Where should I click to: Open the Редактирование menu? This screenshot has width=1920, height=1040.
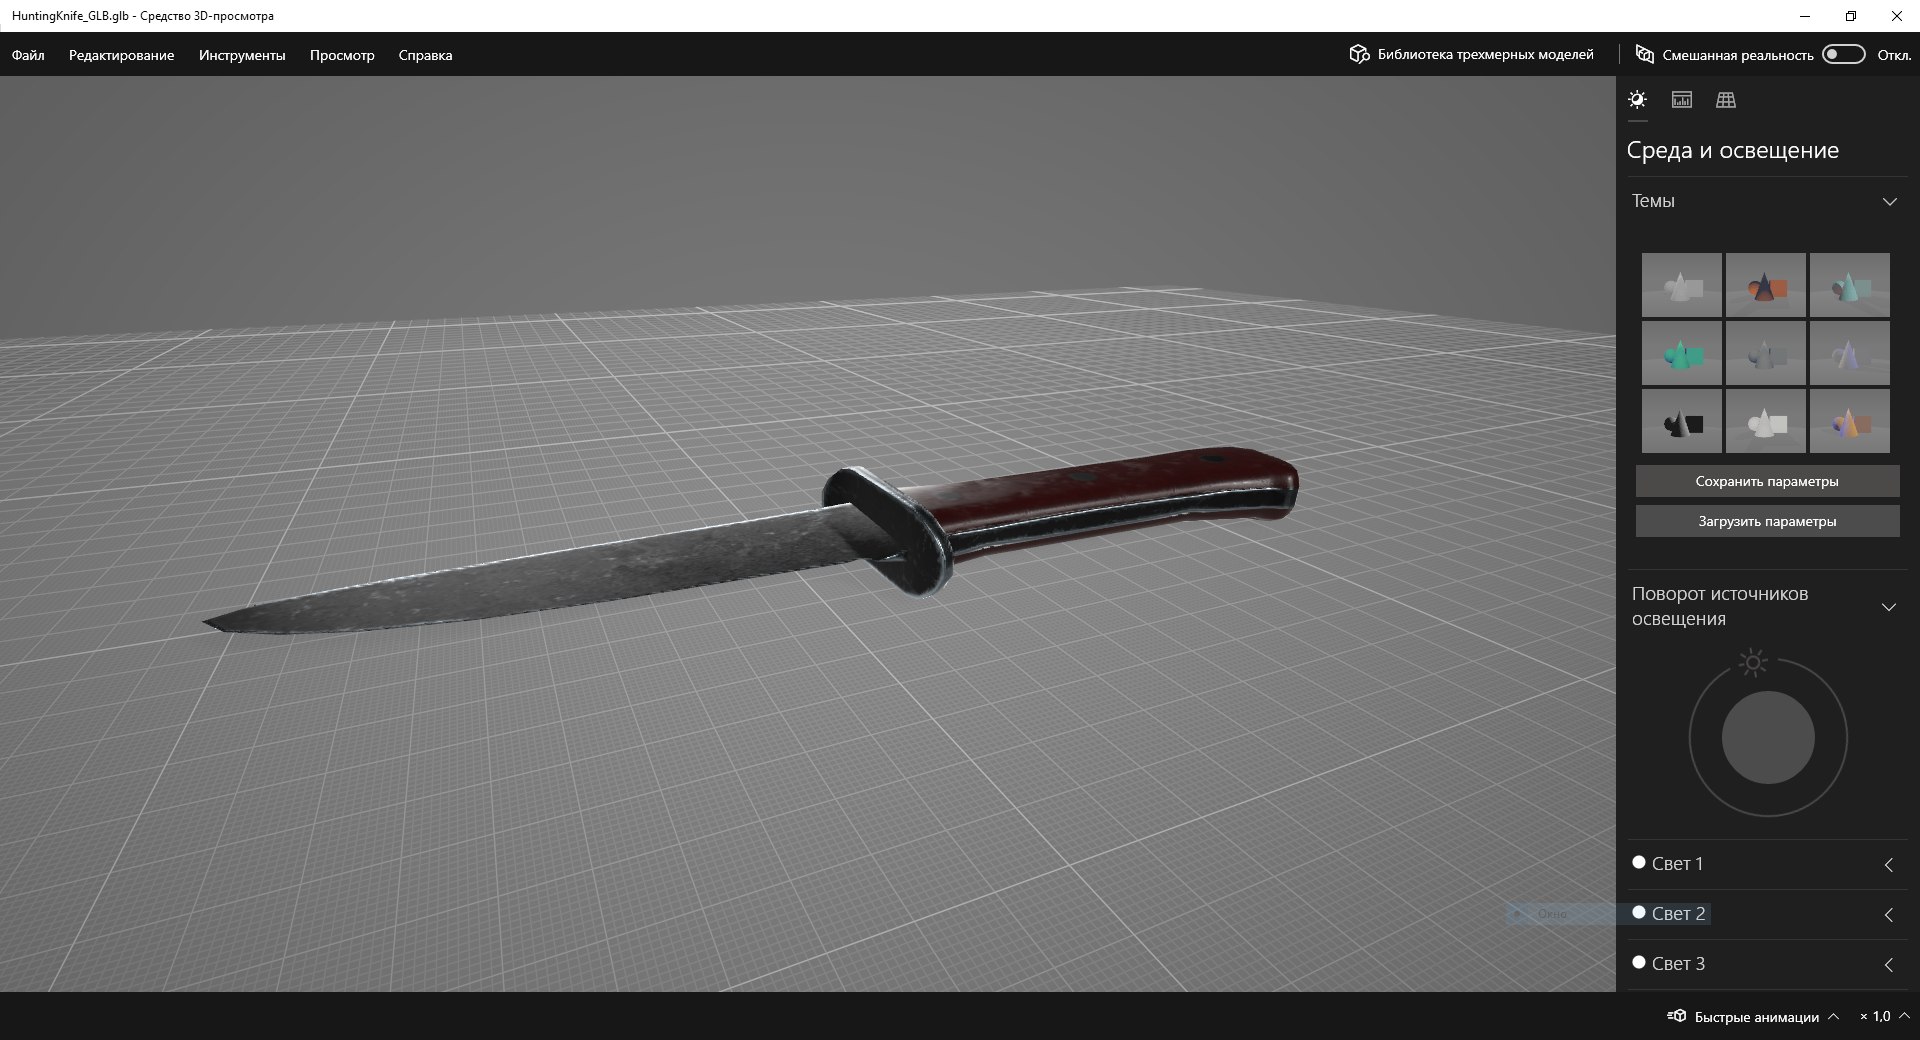pos(121,55)
